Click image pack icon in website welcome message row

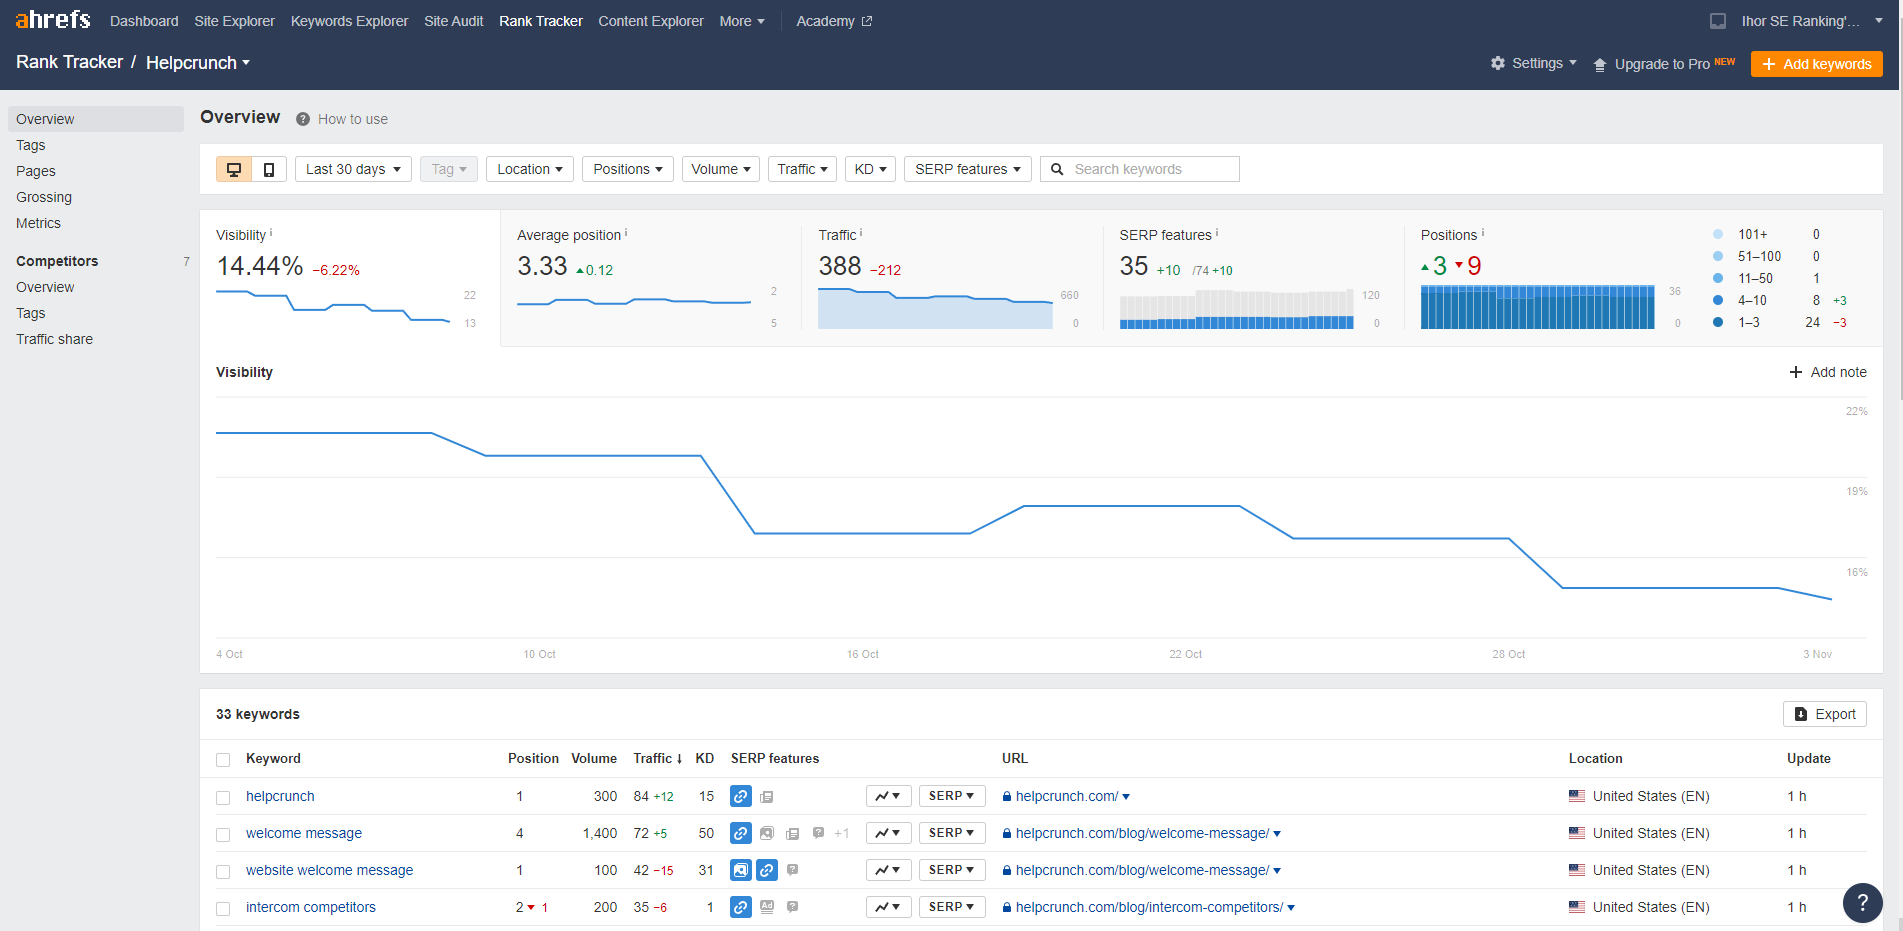point(741,870)
